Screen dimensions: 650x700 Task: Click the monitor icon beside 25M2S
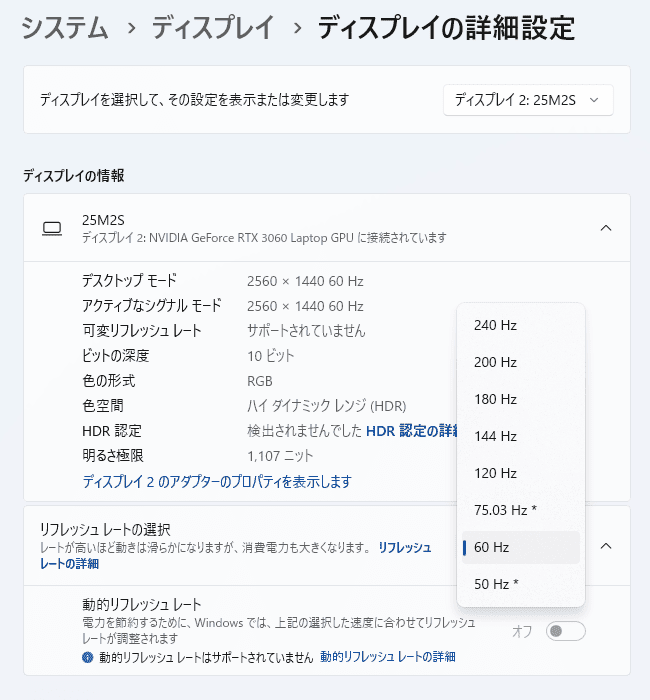pos(52,229)
